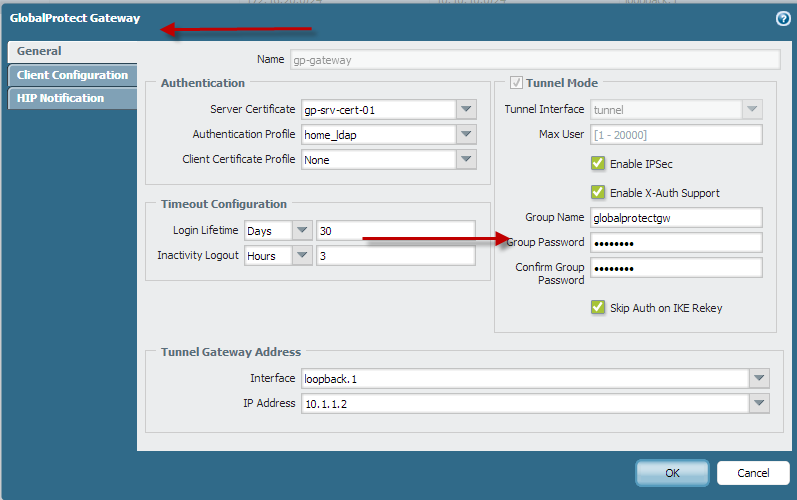
Task: Click the Server Certificate value gp-srv-cert-01
Action: 340,110
